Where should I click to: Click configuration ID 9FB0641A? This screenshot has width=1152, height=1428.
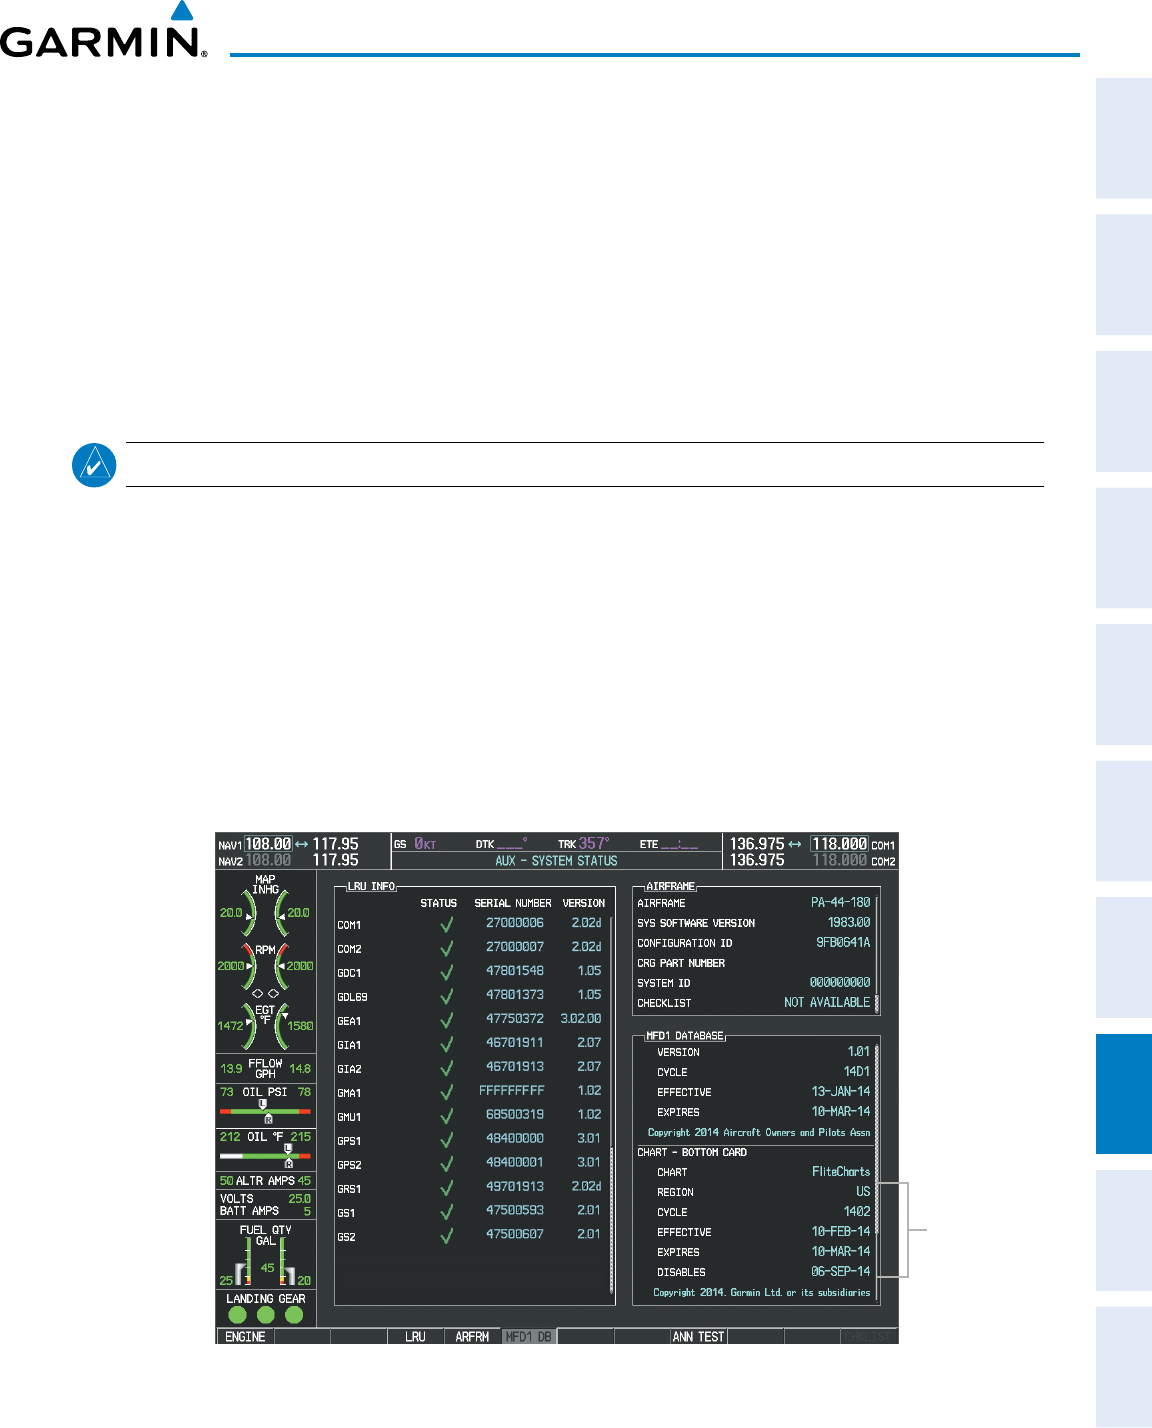(843, 942)
